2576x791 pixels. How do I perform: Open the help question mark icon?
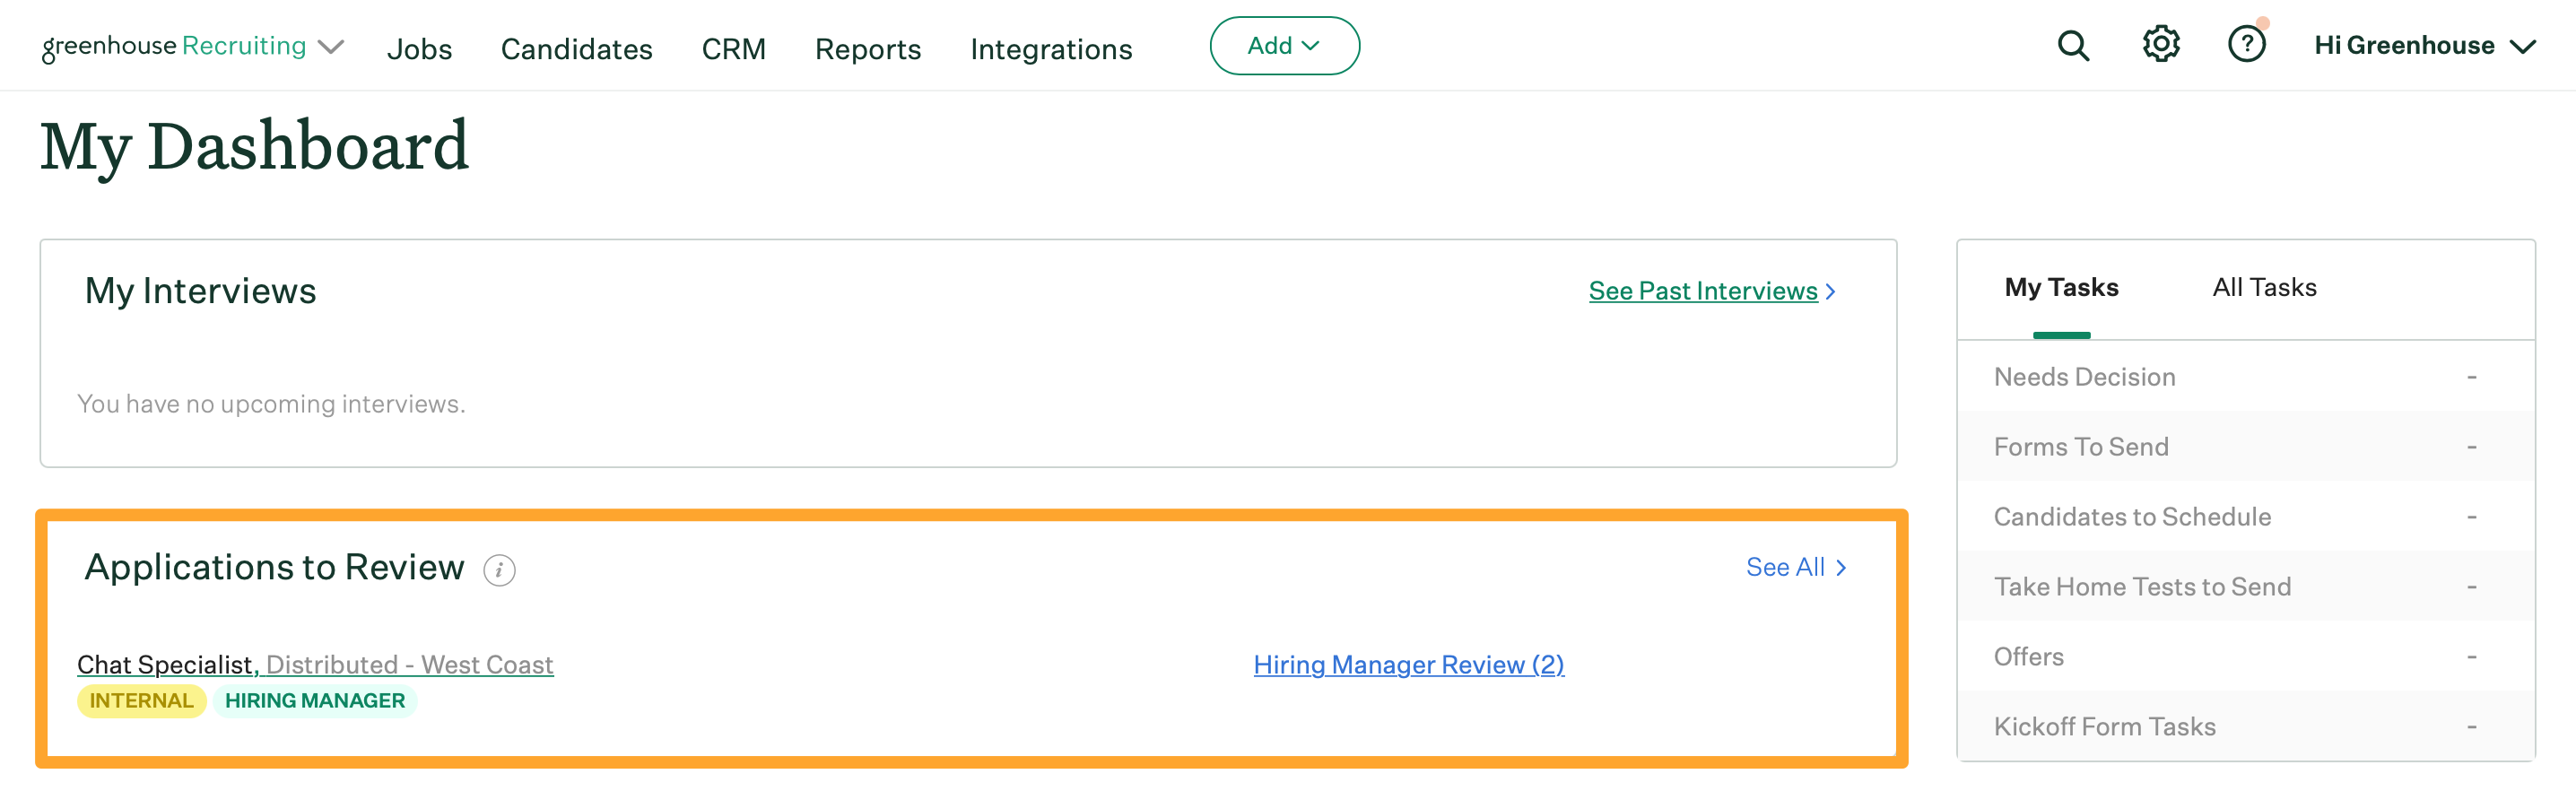pos(2246,45)
